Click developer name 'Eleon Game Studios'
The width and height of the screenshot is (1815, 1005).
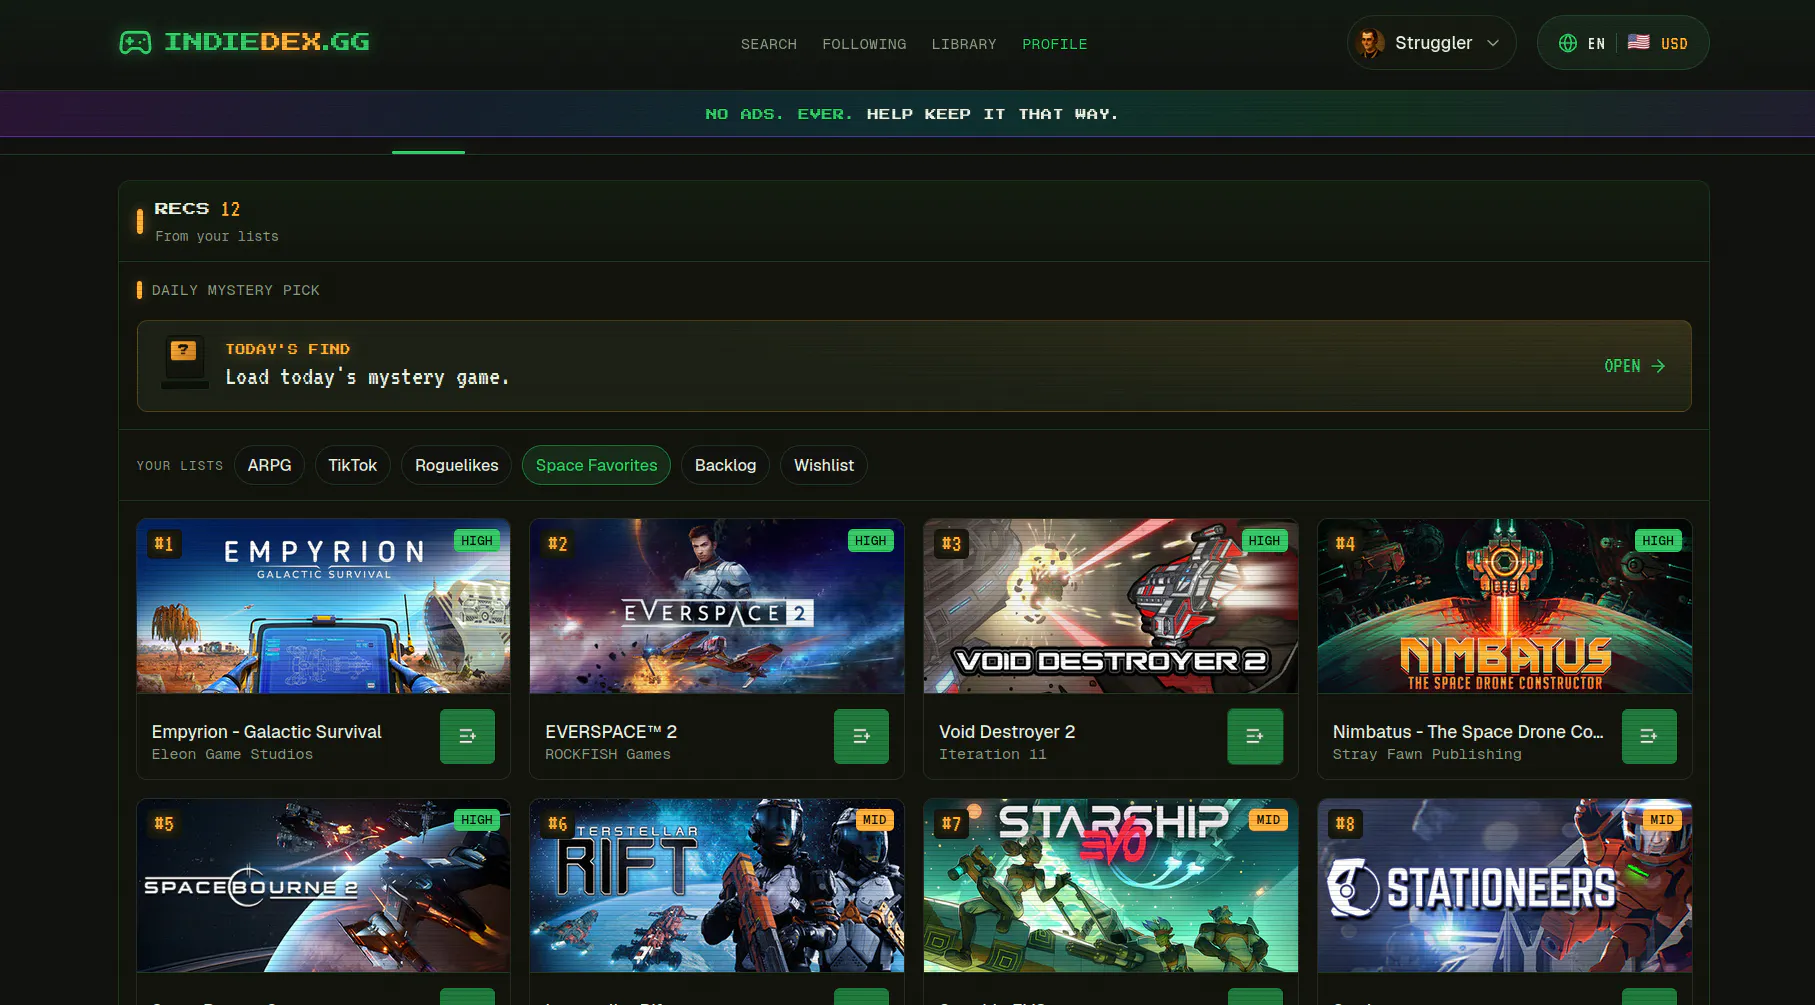coord(232,755)
